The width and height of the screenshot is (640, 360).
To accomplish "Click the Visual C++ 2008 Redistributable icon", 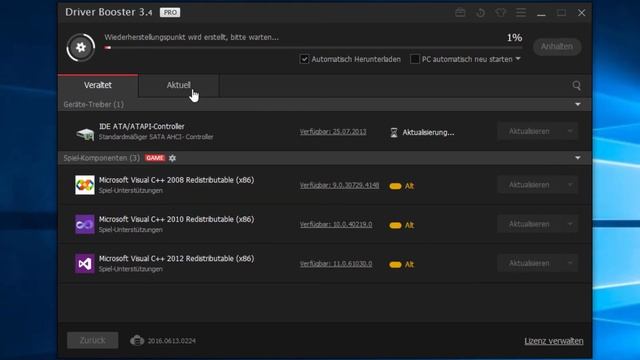I will tap(85, 185).
